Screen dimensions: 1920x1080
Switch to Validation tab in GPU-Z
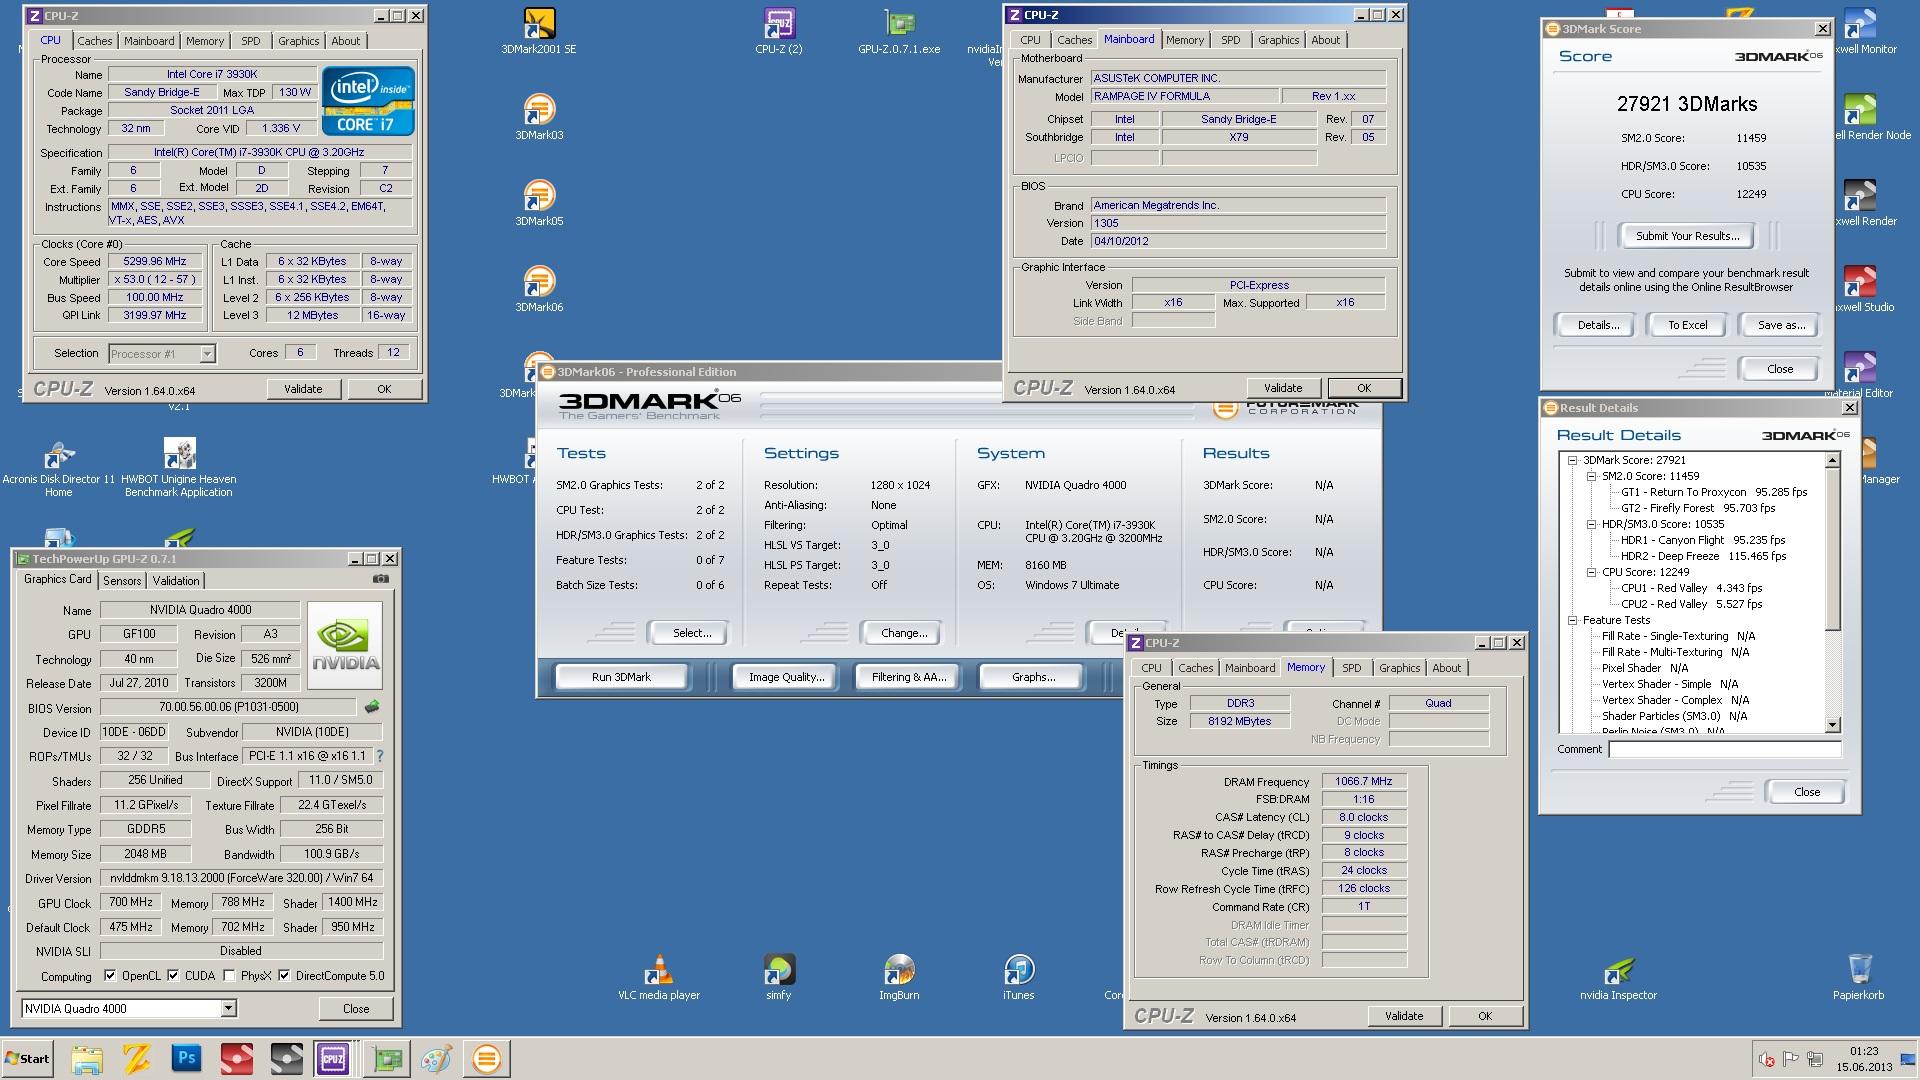tap(176, 580)
